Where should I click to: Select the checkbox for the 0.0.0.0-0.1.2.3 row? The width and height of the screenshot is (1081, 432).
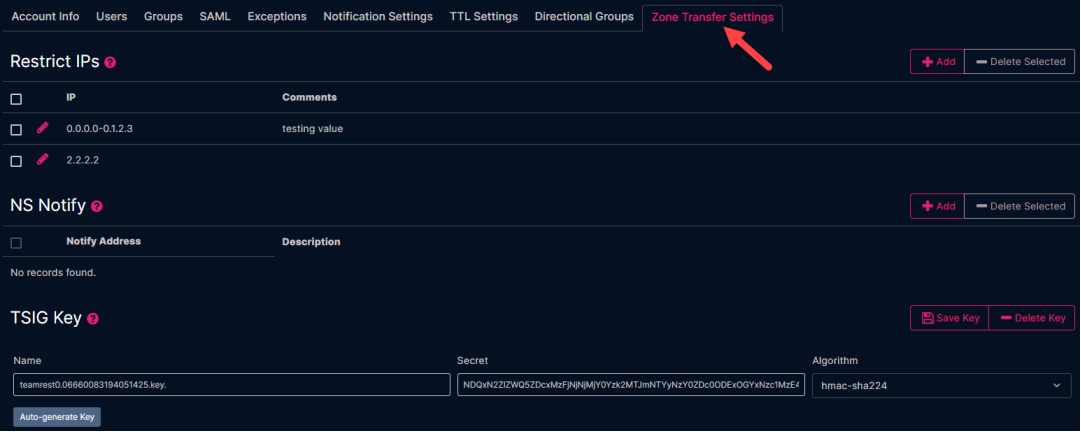click(x=16, y=130)
